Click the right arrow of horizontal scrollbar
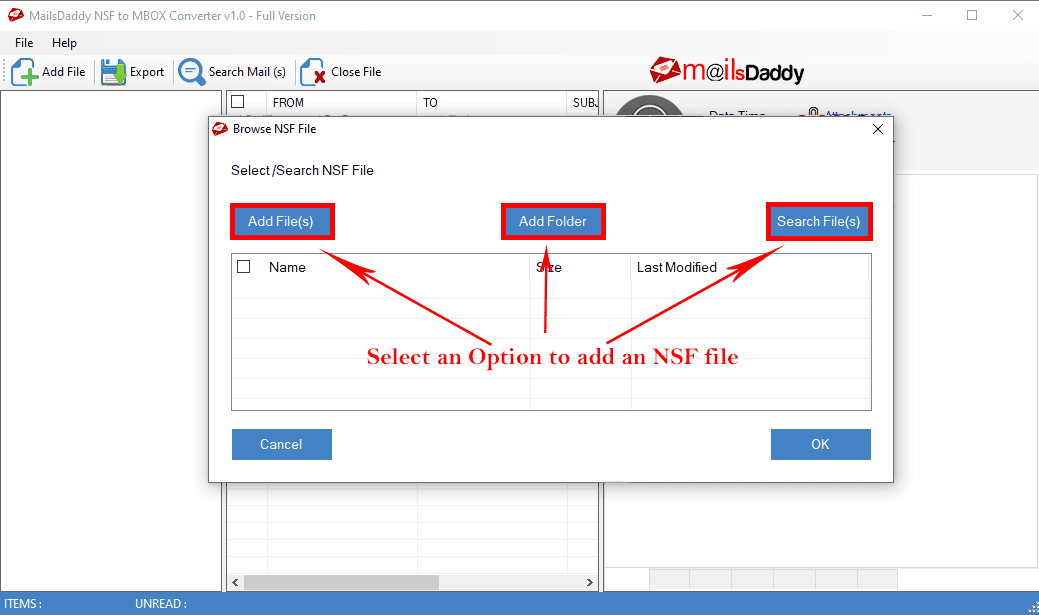 [x=590, y=583]
